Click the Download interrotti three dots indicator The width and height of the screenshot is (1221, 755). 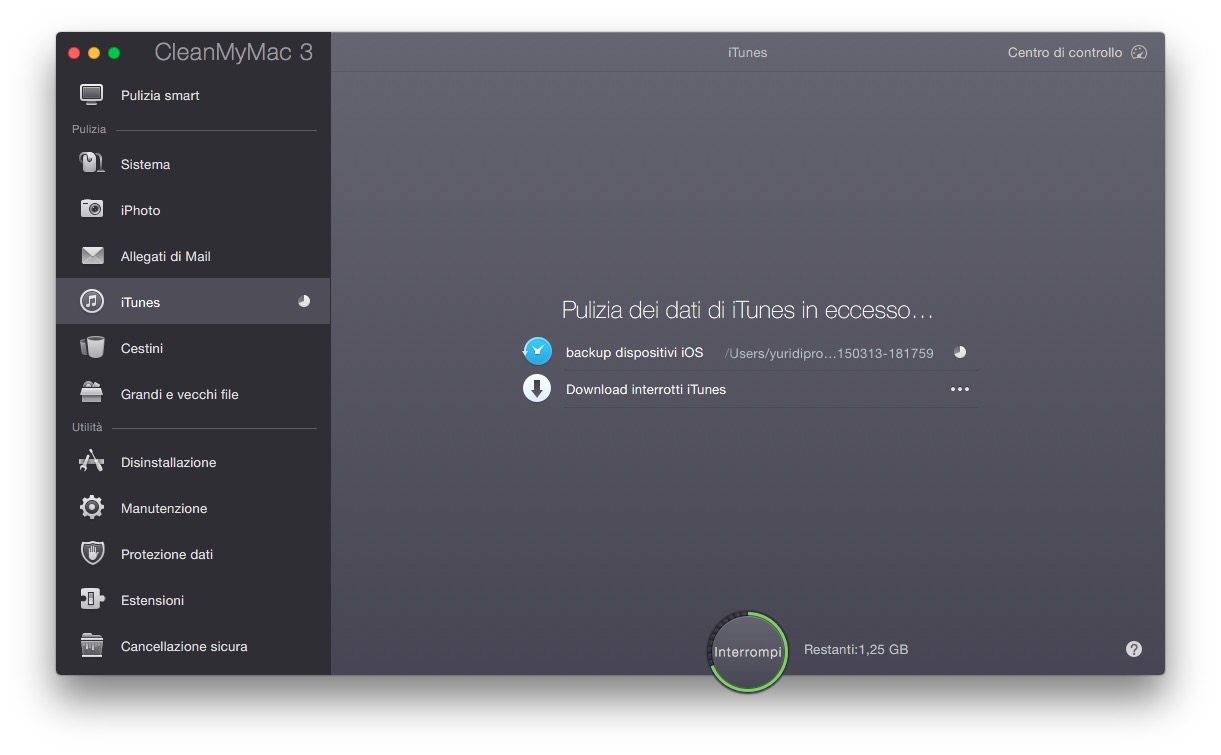pyautogui.click(x=960, y=389)
